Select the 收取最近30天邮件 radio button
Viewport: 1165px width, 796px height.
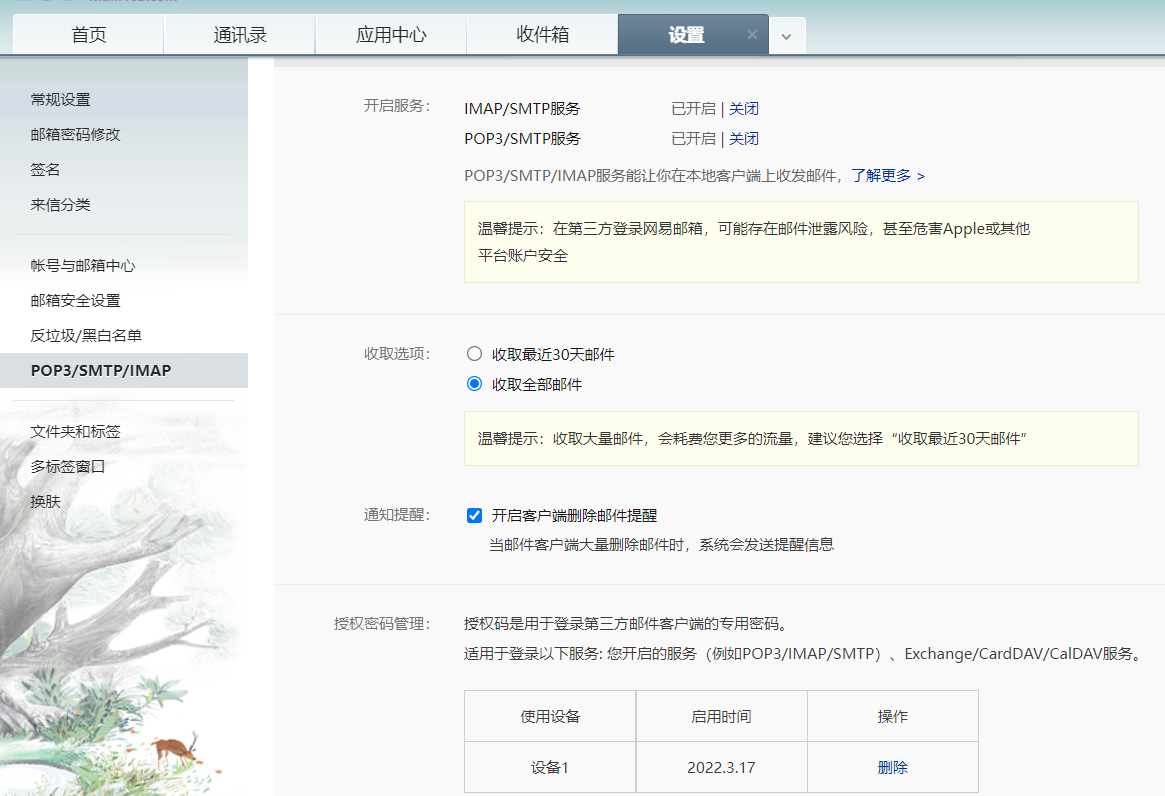[474, 354]
